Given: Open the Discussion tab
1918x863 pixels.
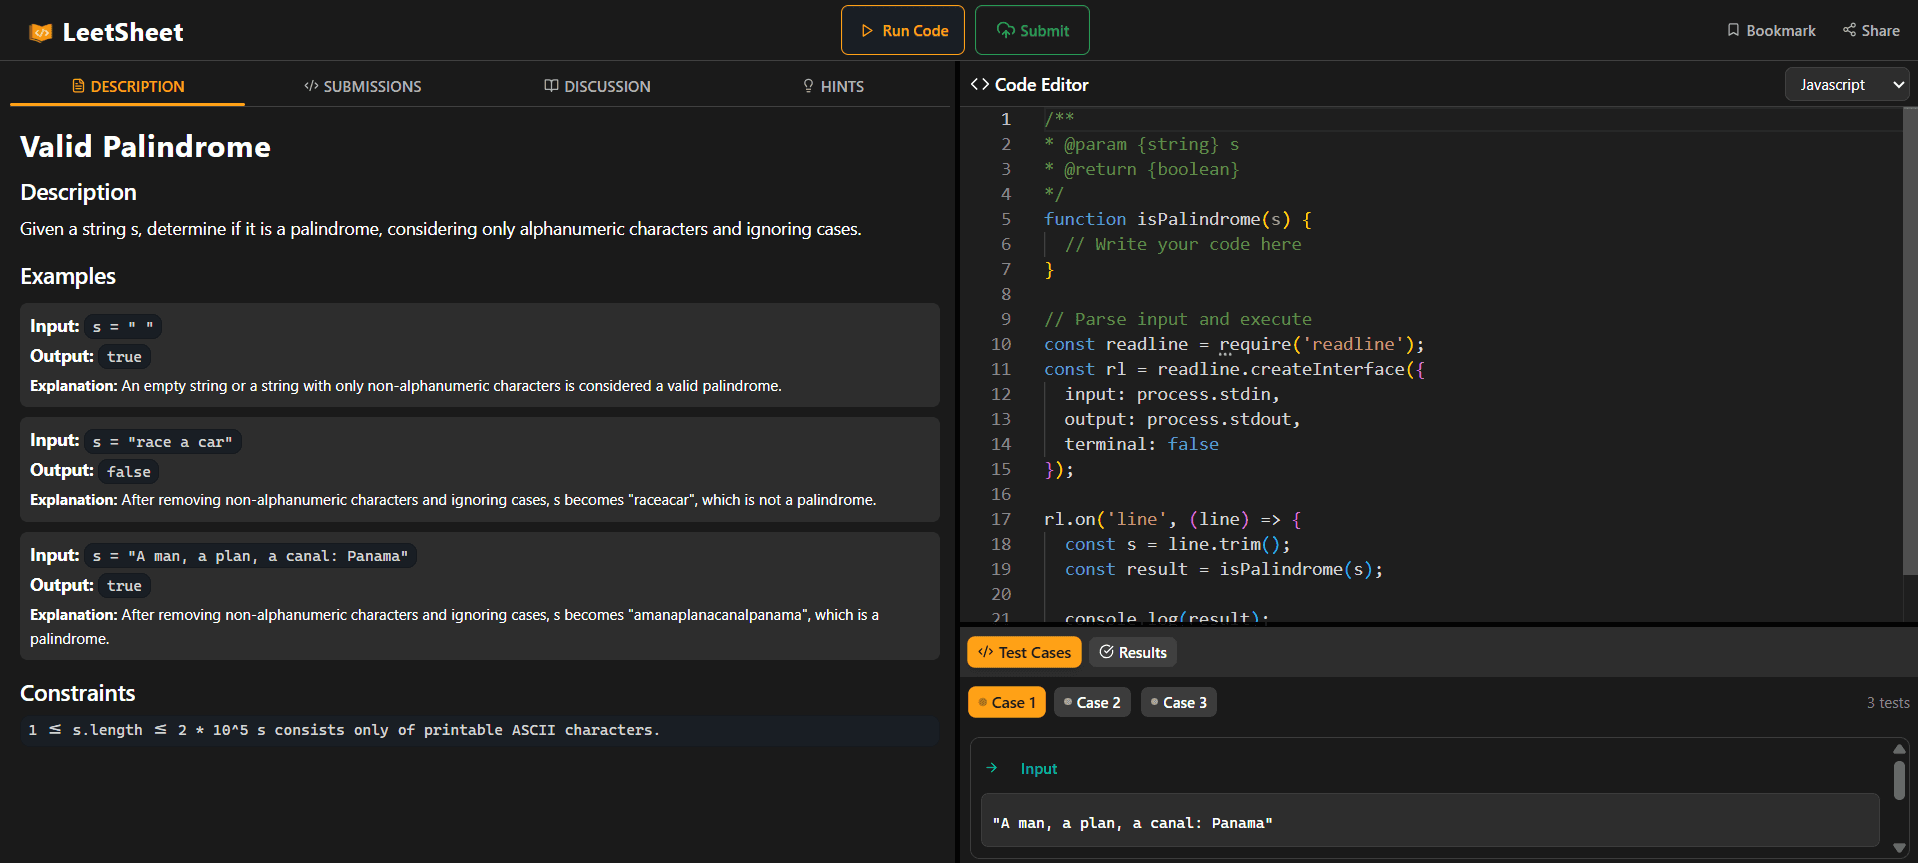Looking at the screenshot, I should [597, 86].
